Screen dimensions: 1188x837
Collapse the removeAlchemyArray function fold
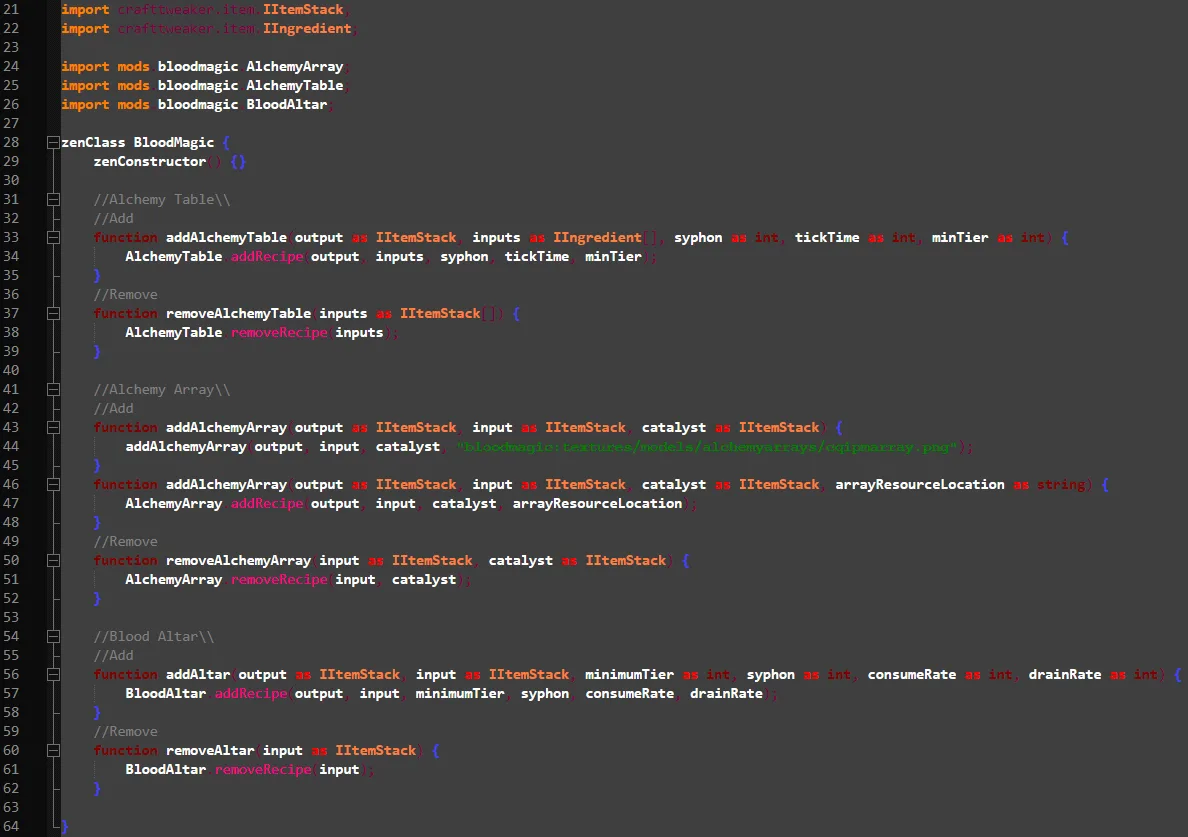(53, 561)
